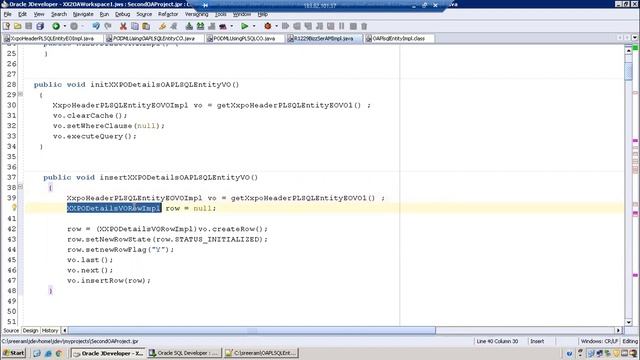Click the Make project toolbar icon
Viewport: 640px width, 360px height.
(x=189, y=26)
